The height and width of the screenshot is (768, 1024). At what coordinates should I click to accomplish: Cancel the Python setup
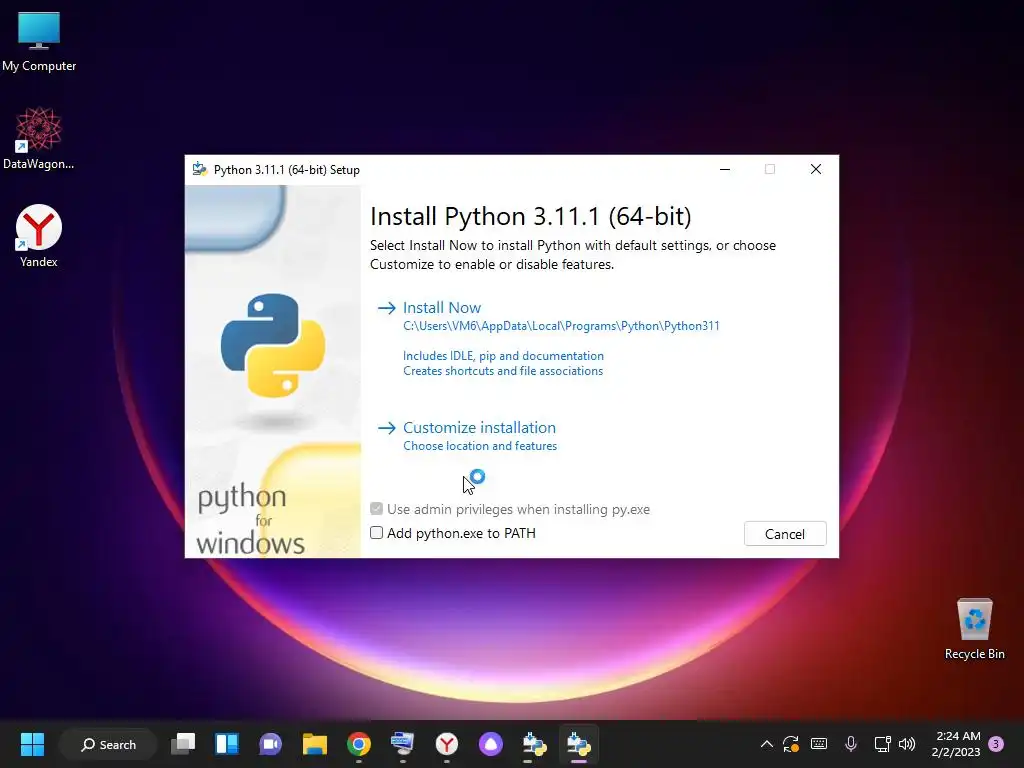coord(785,534)
